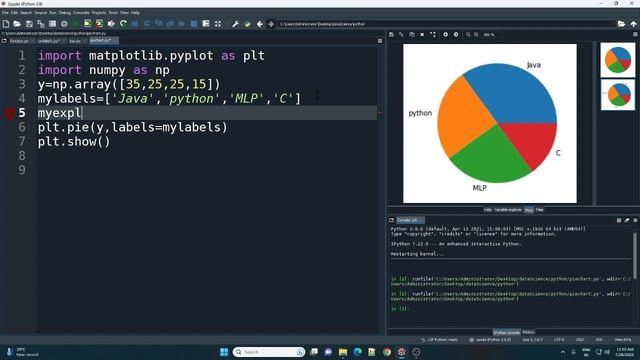Click the taskbar Search box
640x360 pixels.
pos(269,352)
